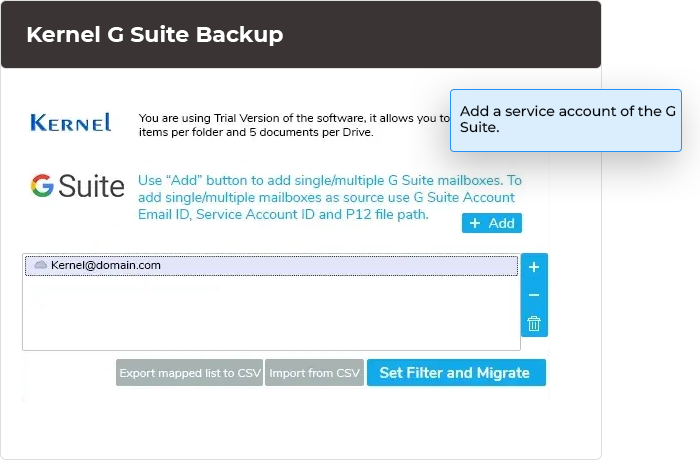Viewport: 700px width, 460px height.
Task: Click the trial version notice text
Action: pyautogui.click(x=295, y=125)
